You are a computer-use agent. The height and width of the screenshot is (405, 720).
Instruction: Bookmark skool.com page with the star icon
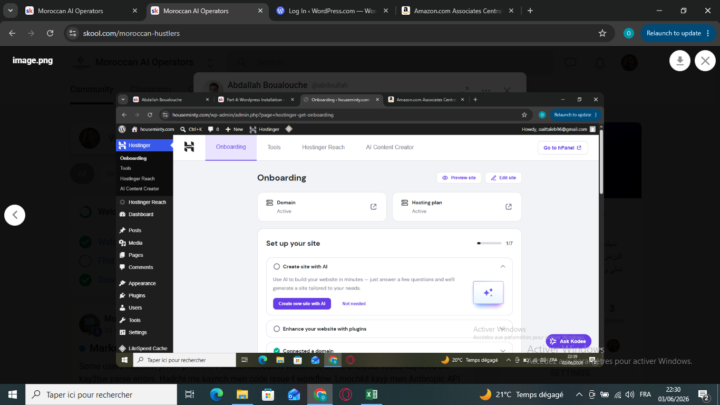602,33
